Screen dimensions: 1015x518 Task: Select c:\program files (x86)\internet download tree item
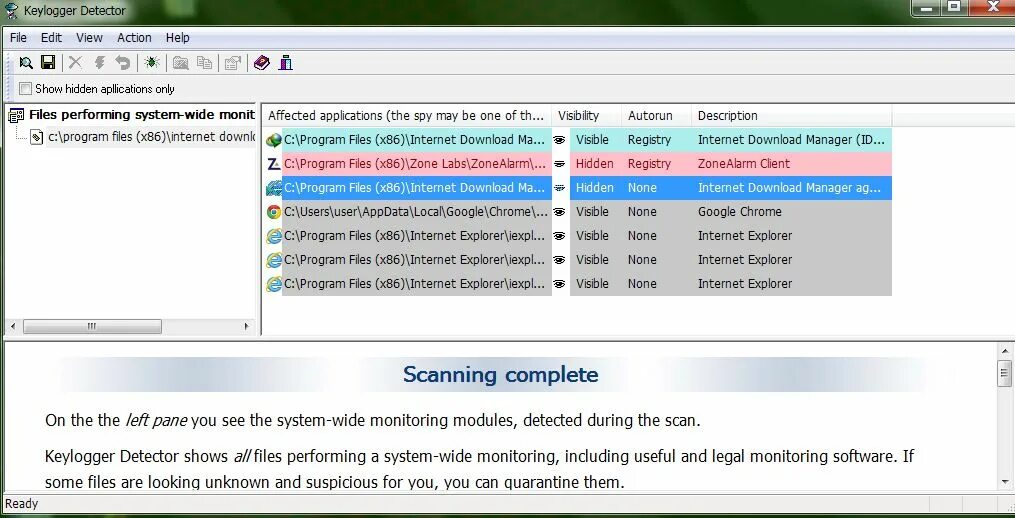coord(151,137)
